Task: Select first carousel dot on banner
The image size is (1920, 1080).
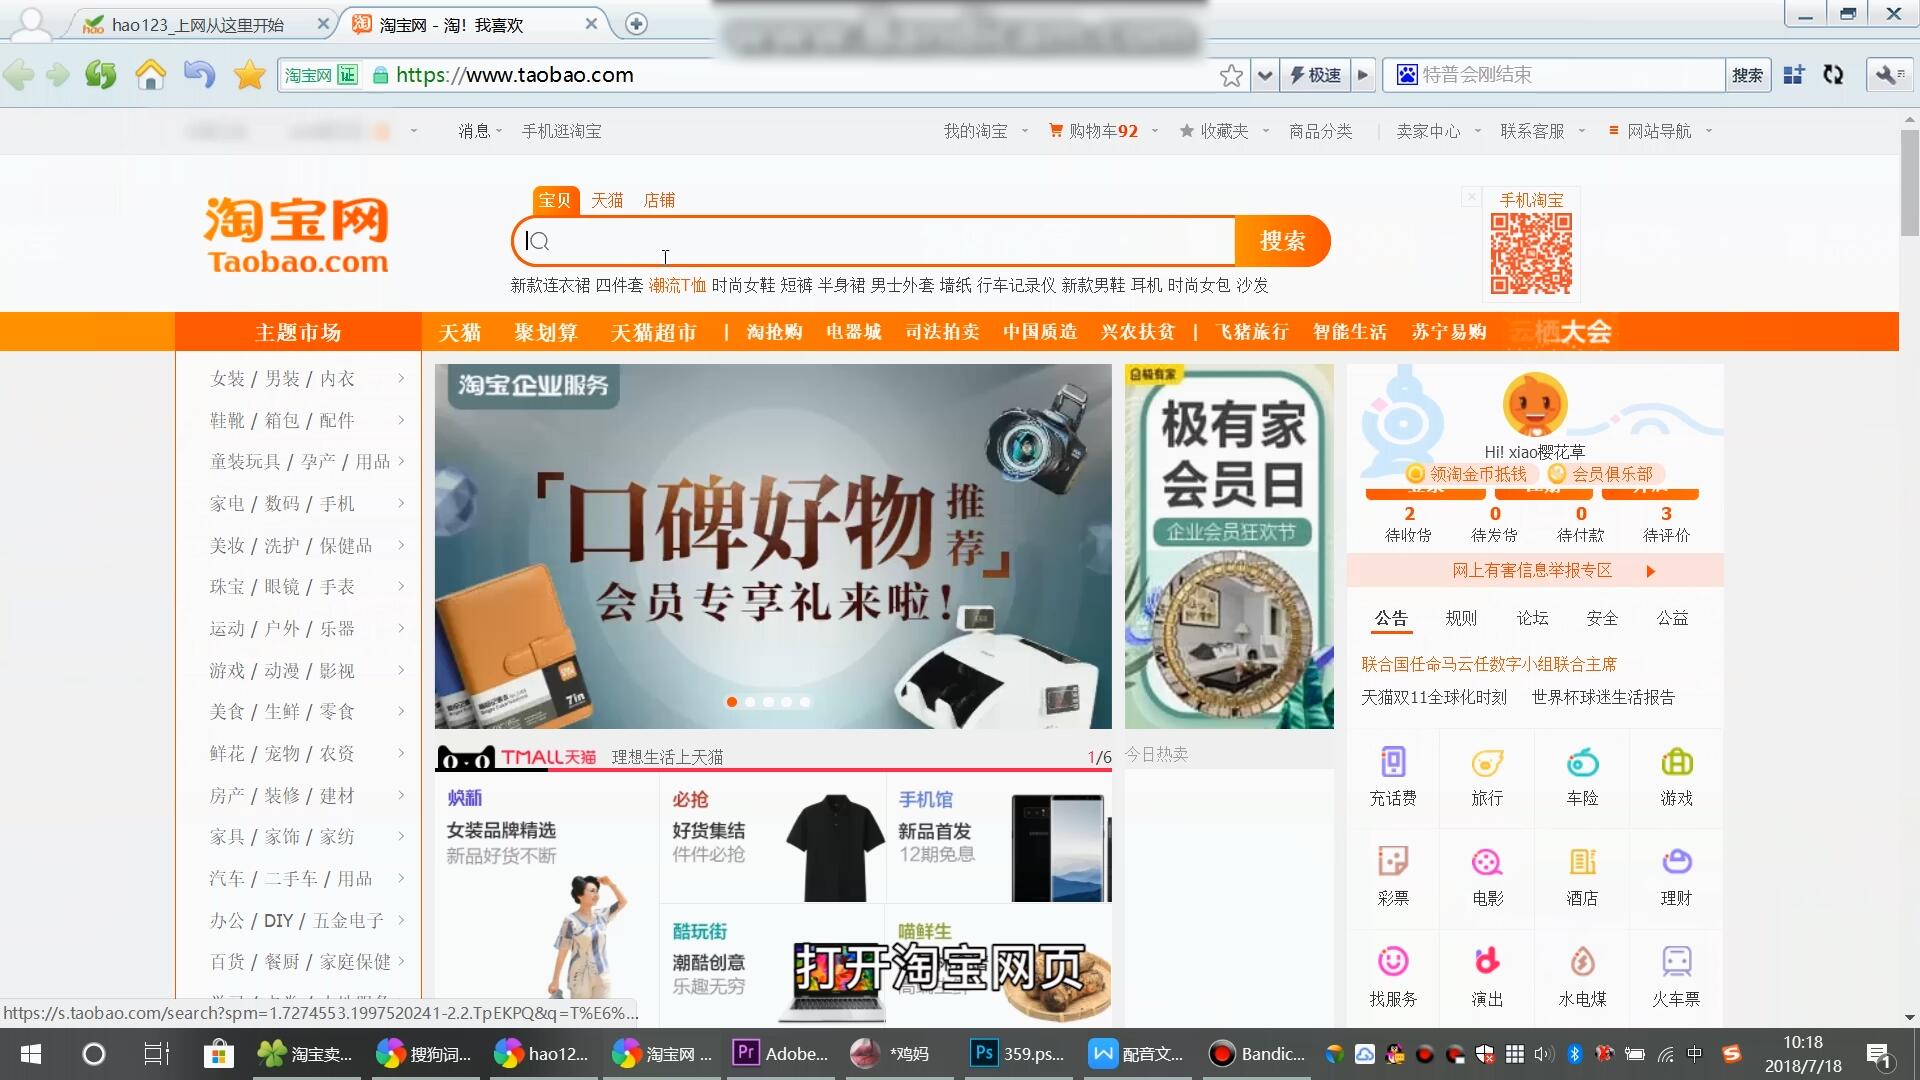Action: click(732, 702)
